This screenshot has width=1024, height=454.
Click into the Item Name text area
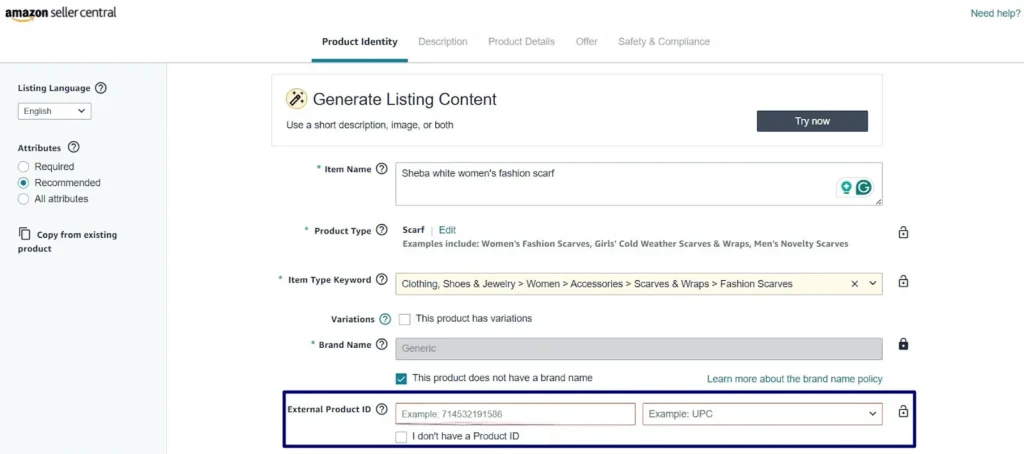[639, 184]
